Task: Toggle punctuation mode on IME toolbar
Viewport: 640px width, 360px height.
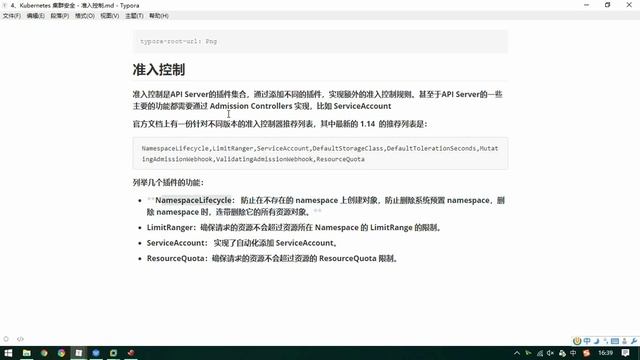Action: [606, 341]
